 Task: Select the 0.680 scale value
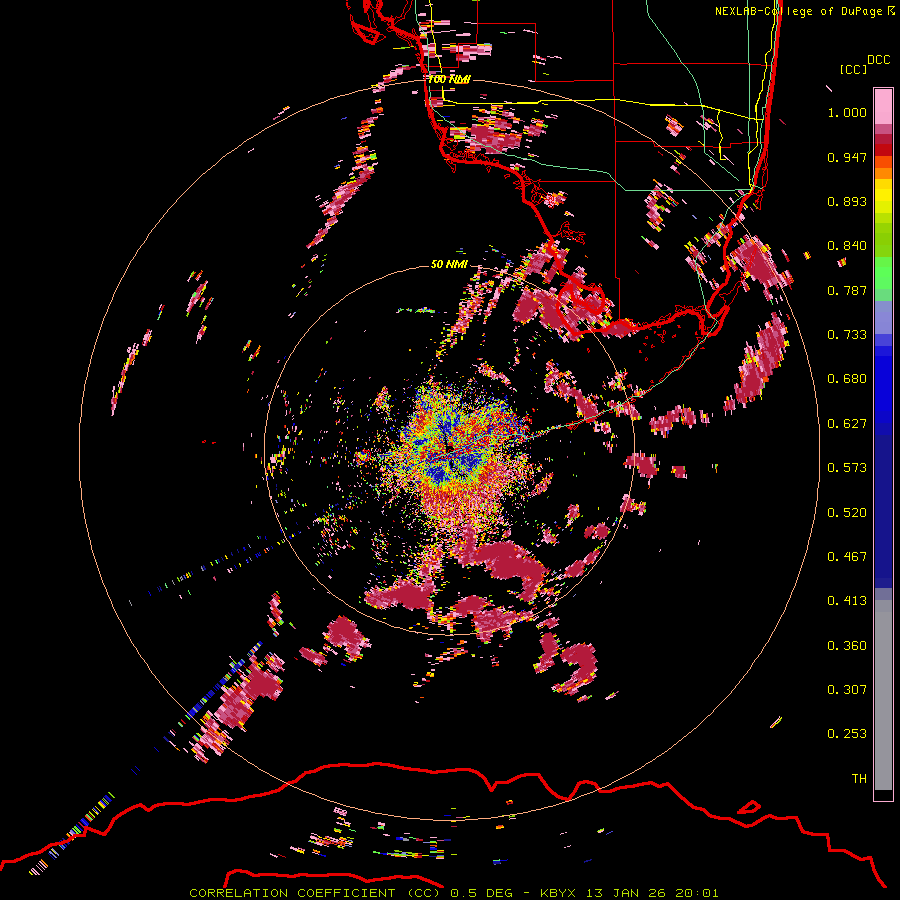pos(847,379)
